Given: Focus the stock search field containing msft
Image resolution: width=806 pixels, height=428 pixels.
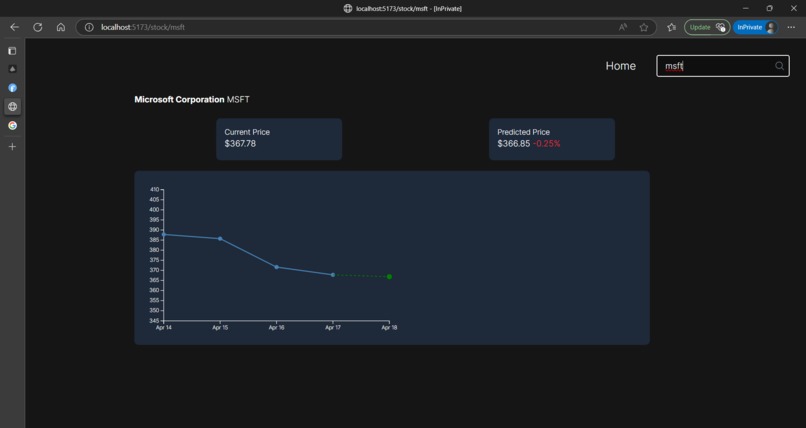Looking at the screenshot, I should (723, 66).
